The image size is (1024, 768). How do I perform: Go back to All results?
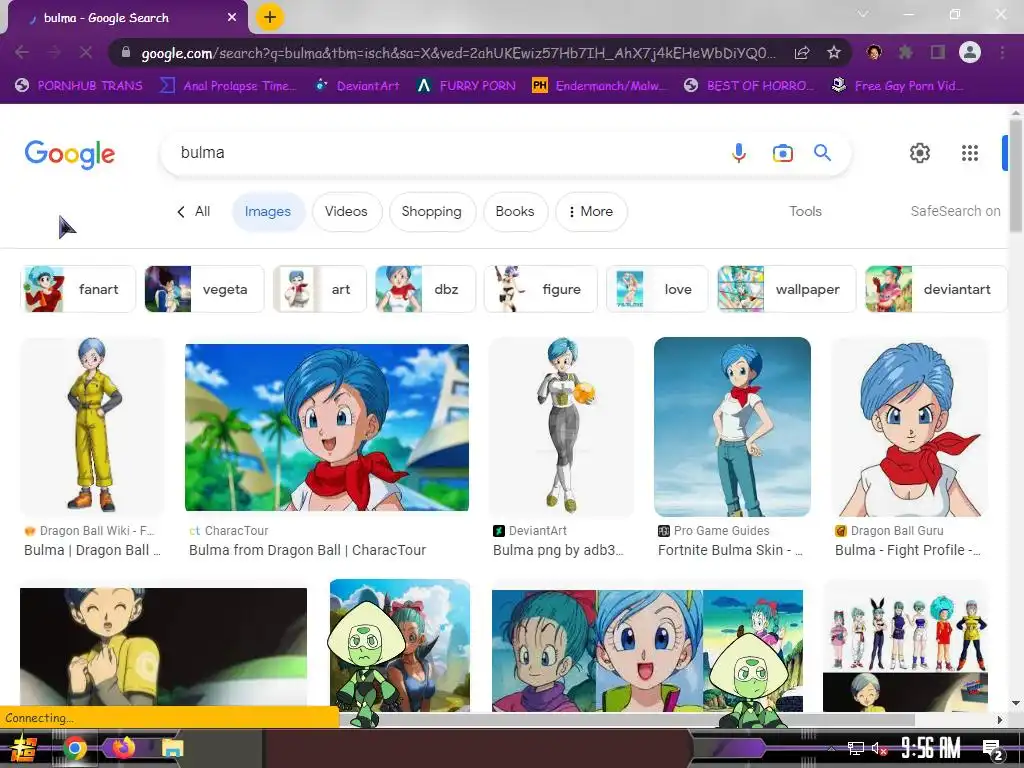click(194, 212)
